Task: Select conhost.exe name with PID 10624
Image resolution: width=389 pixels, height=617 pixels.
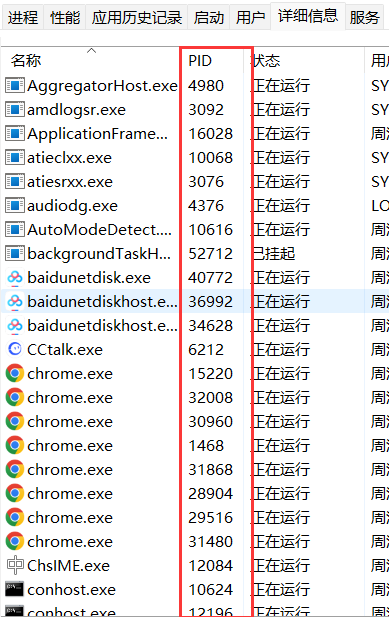Action: pos(72,590)
